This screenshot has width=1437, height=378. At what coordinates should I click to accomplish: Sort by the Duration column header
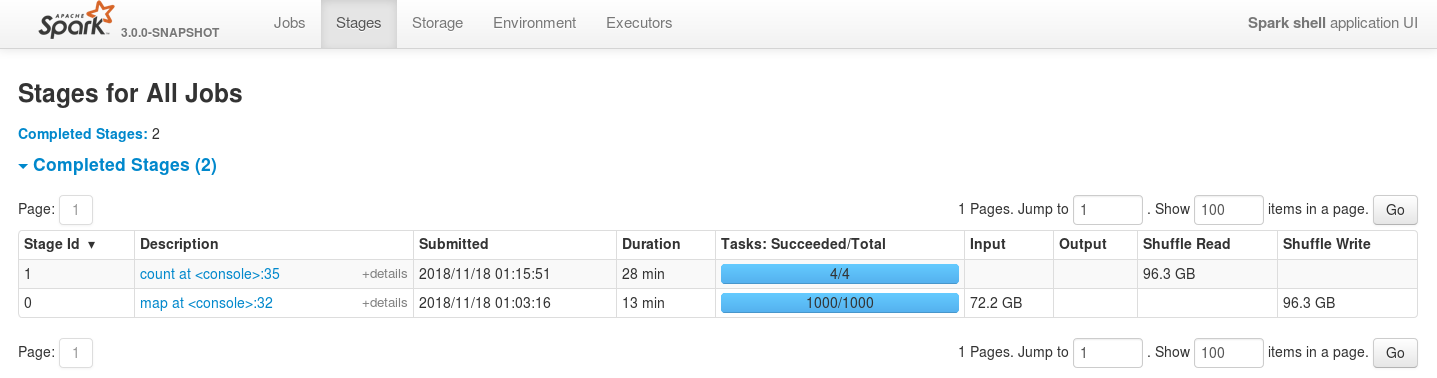tap(651, 244)
